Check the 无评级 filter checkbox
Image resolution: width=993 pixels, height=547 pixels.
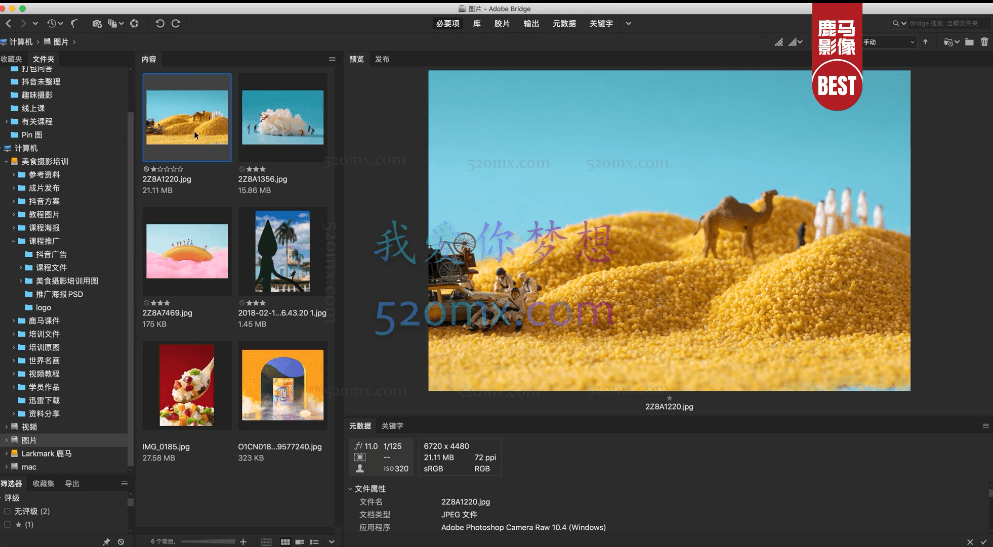click(8, 511)
